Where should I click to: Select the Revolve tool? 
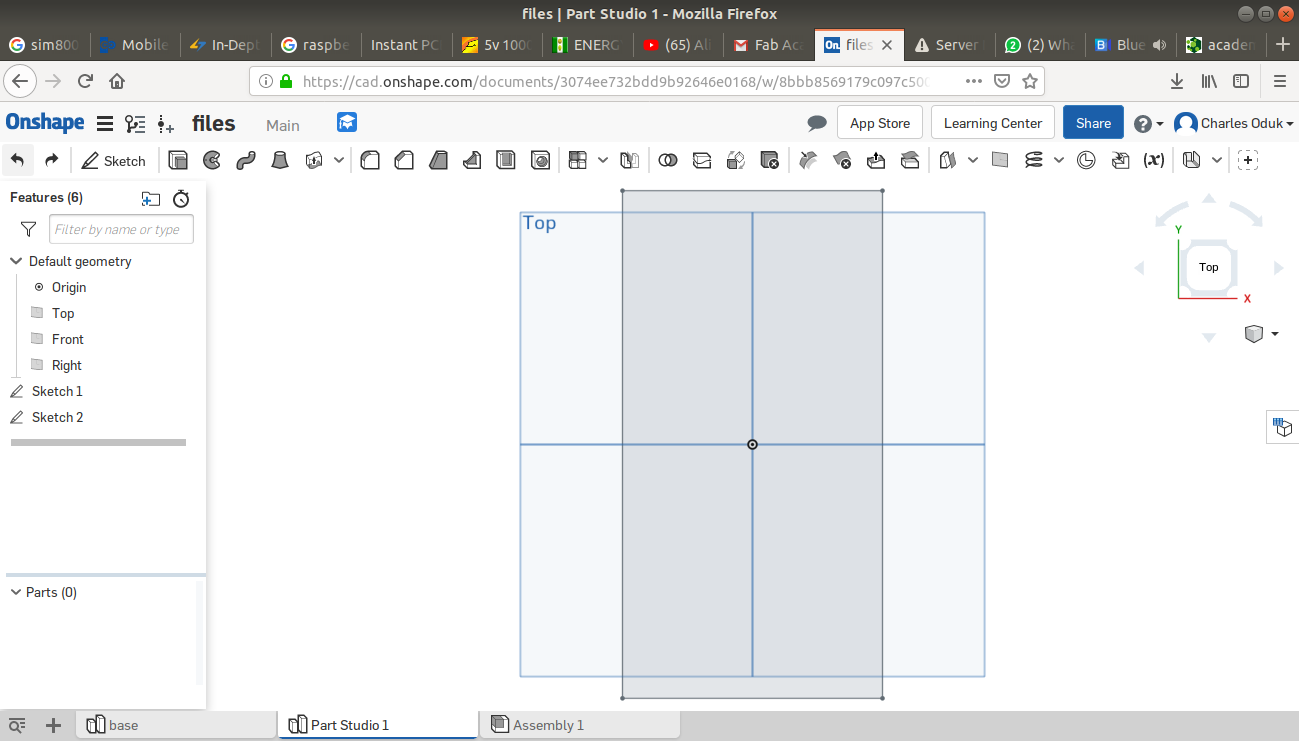pyautogui.click(x=212, y=160)
